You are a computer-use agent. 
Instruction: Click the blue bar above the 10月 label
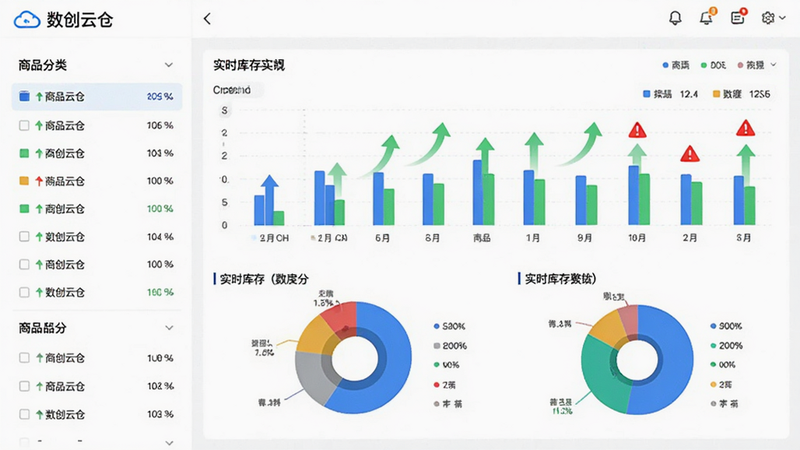634,195
